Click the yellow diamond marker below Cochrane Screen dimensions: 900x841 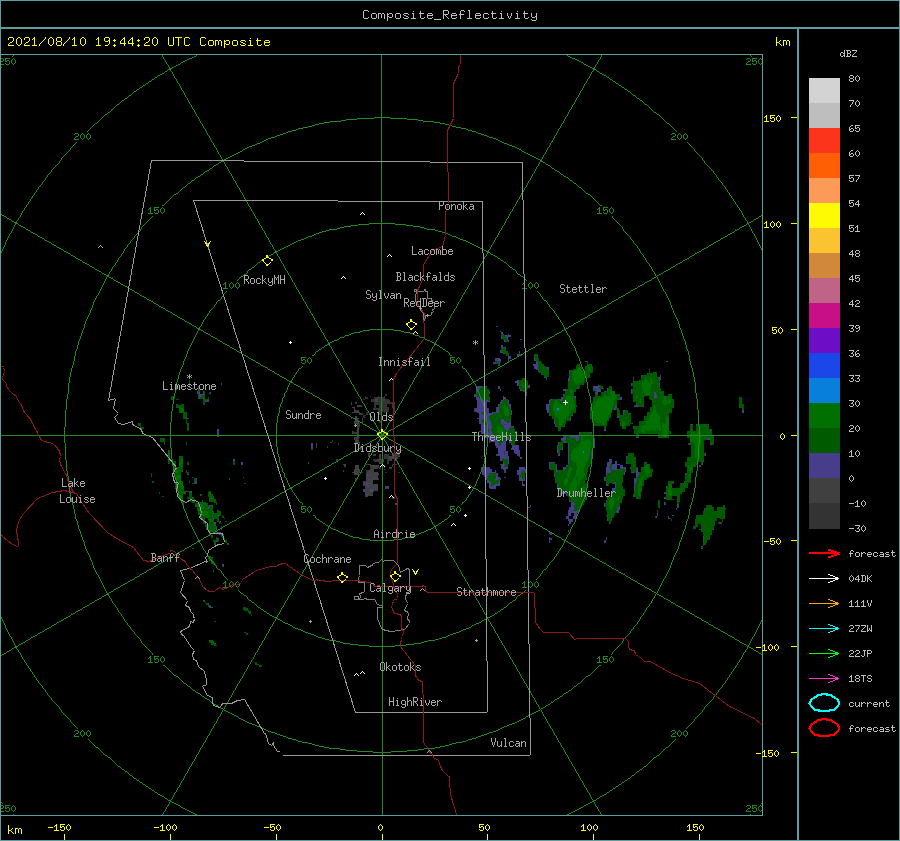(342, 577)
